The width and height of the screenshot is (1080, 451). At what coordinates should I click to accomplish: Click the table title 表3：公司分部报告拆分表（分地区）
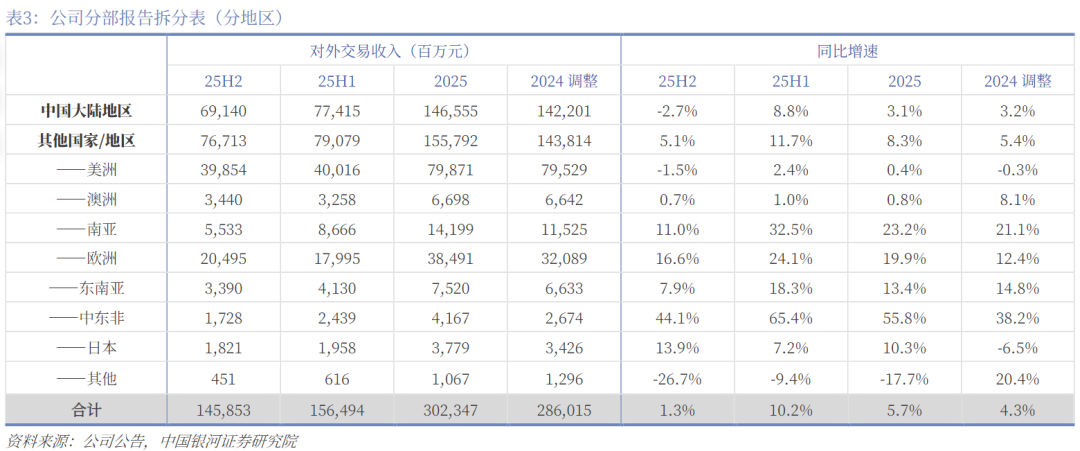point(144,18)
